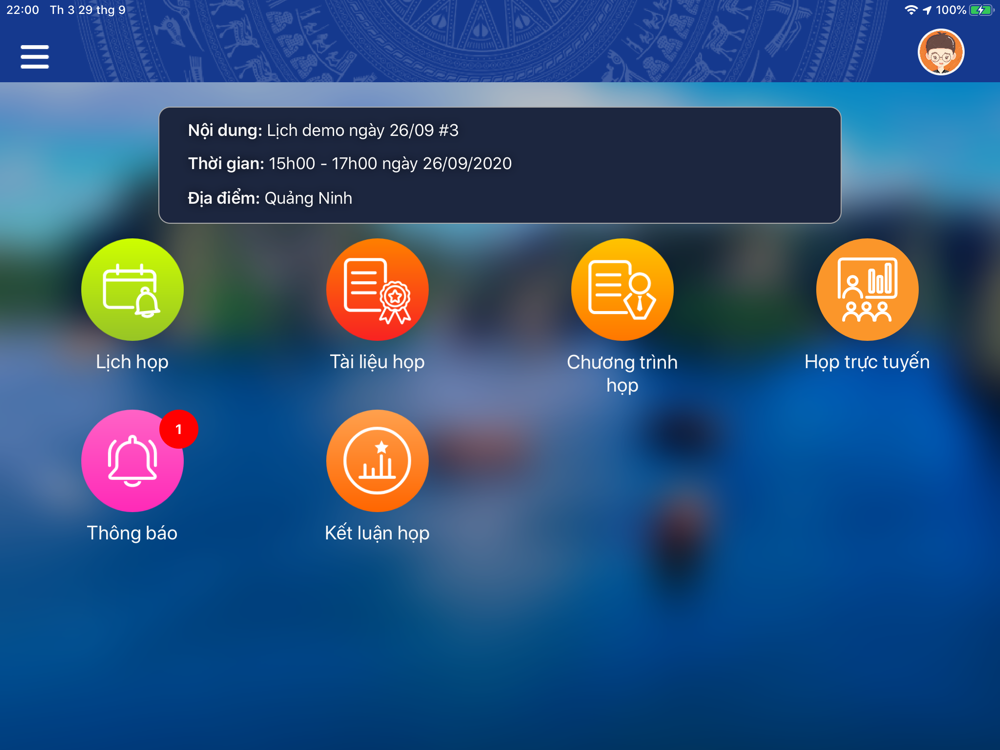1000x750 pixels.
Task: Open the Họp trực tuyến online meeting icon
Action: coord(867,290)
